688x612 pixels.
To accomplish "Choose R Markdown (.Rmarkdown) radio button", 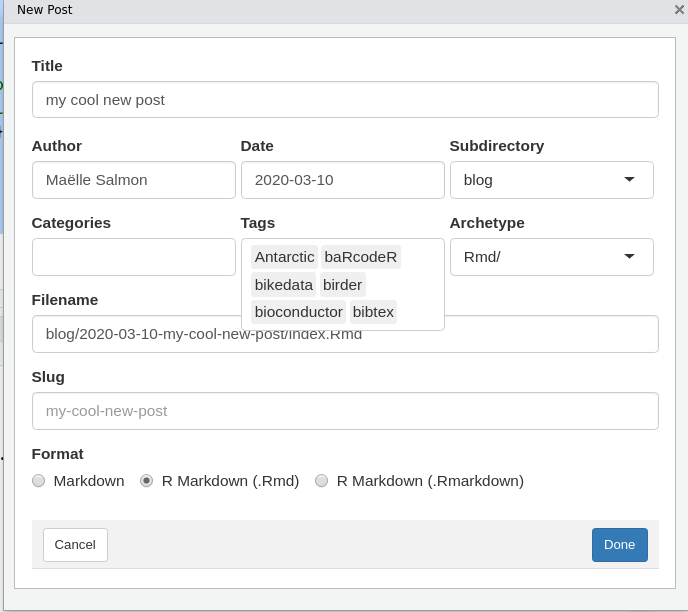I will pyautogui.click(x=322, y=481).
